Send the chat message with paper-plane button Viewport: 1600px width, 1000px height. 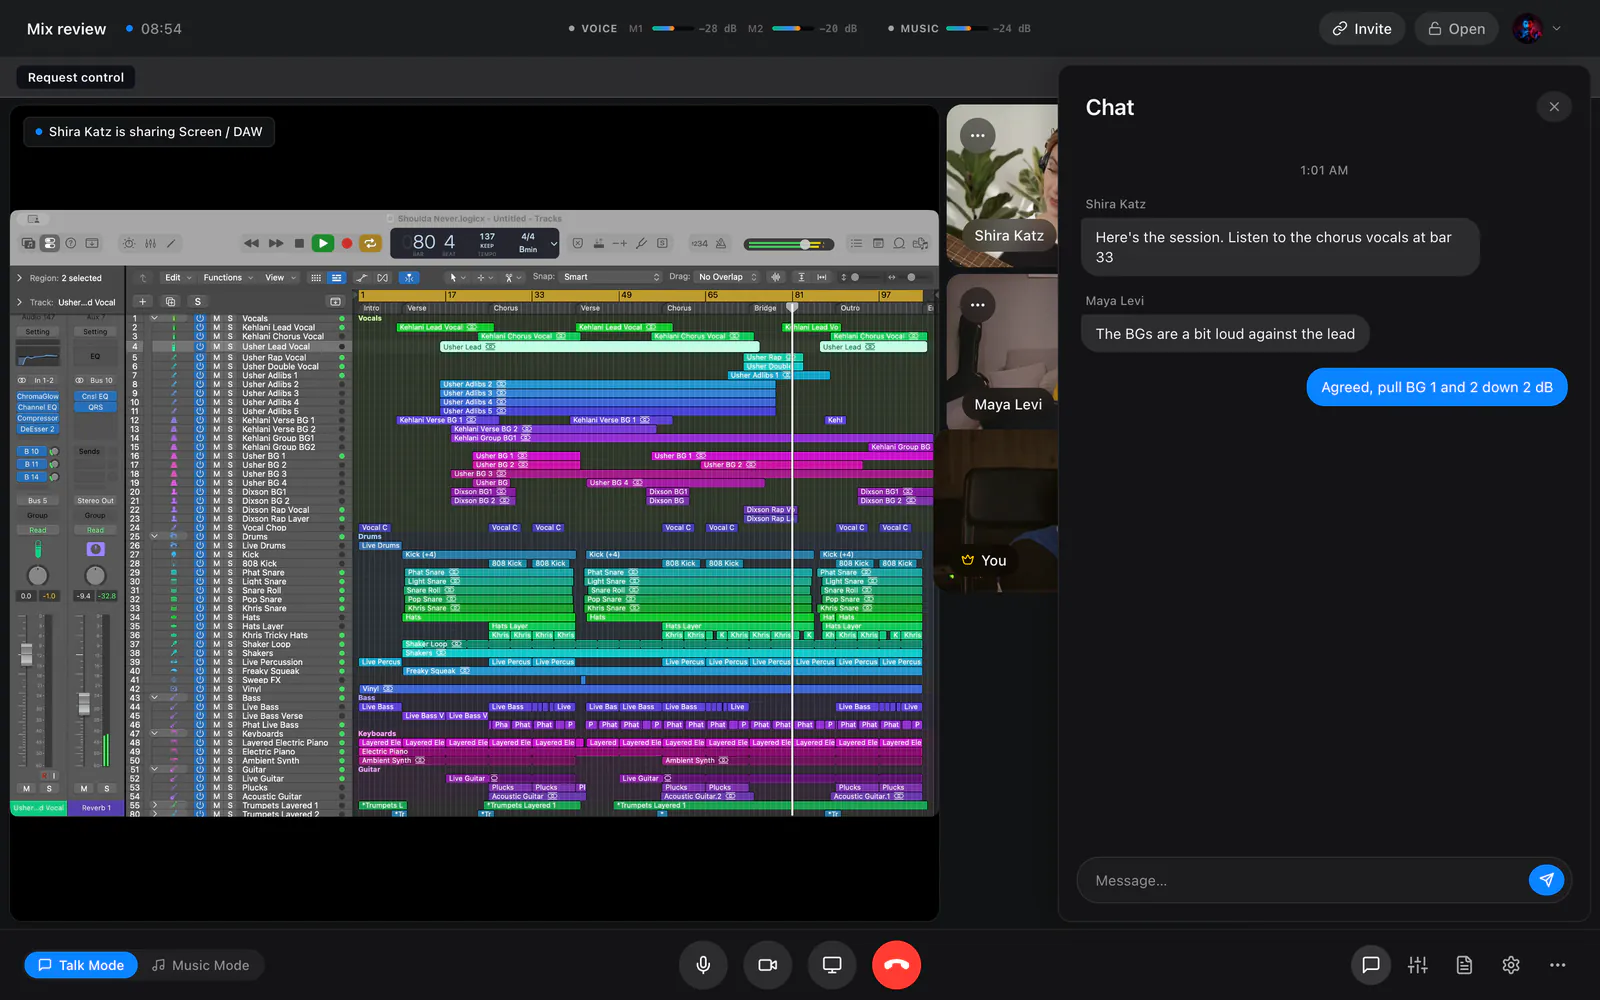coord(1546,880)
